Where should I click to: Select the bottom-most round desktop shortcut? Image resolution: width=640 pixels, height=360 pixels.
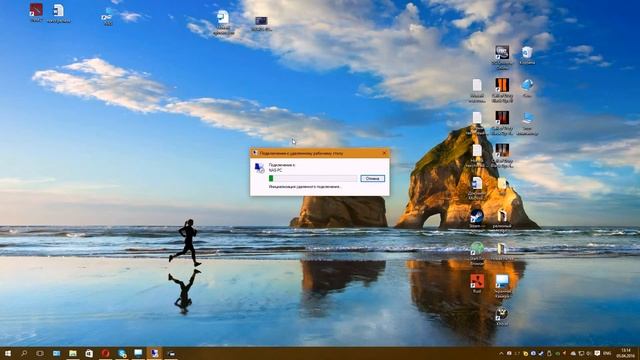(x=502, y=316)
